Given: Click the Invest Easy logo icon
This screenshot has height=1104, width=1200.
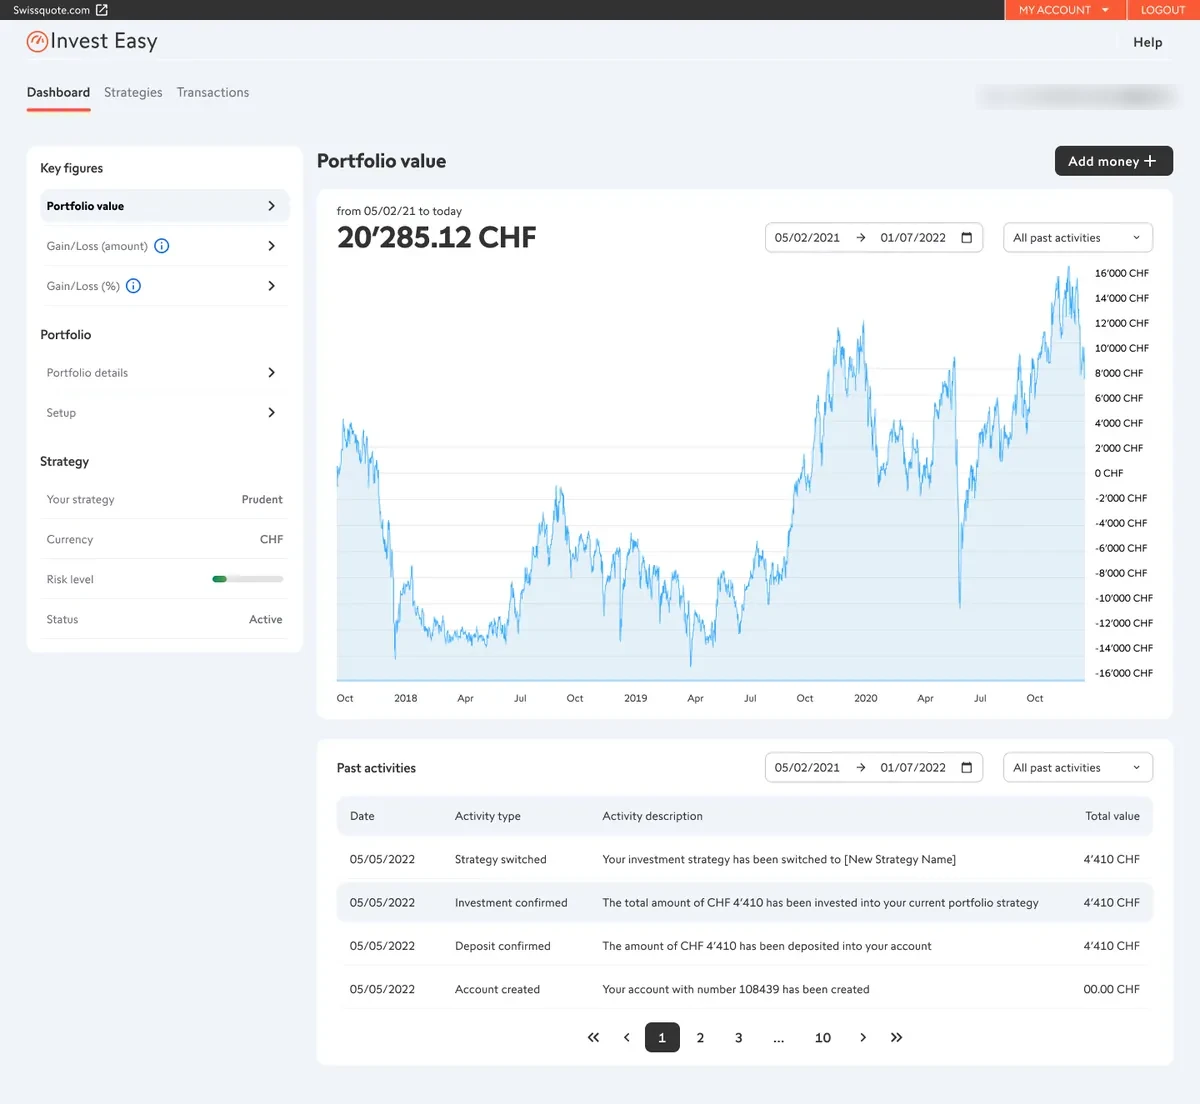Looking at the screenshot, I should (37, 42).
